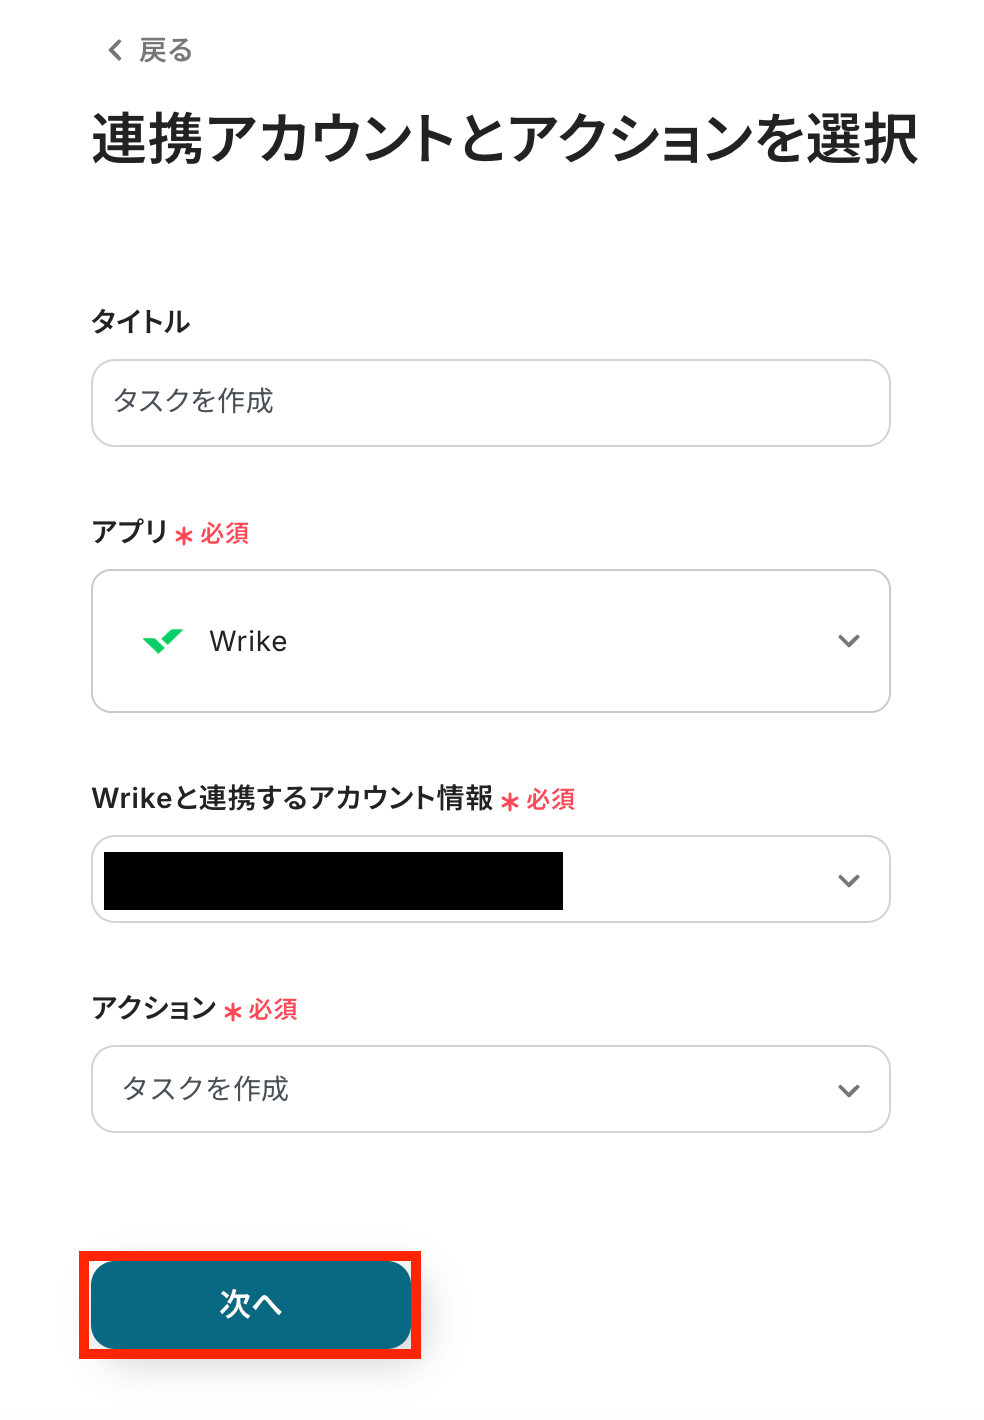Click the アクション field label
The height and width of the screenshot is (1420, 984).
154,1007
